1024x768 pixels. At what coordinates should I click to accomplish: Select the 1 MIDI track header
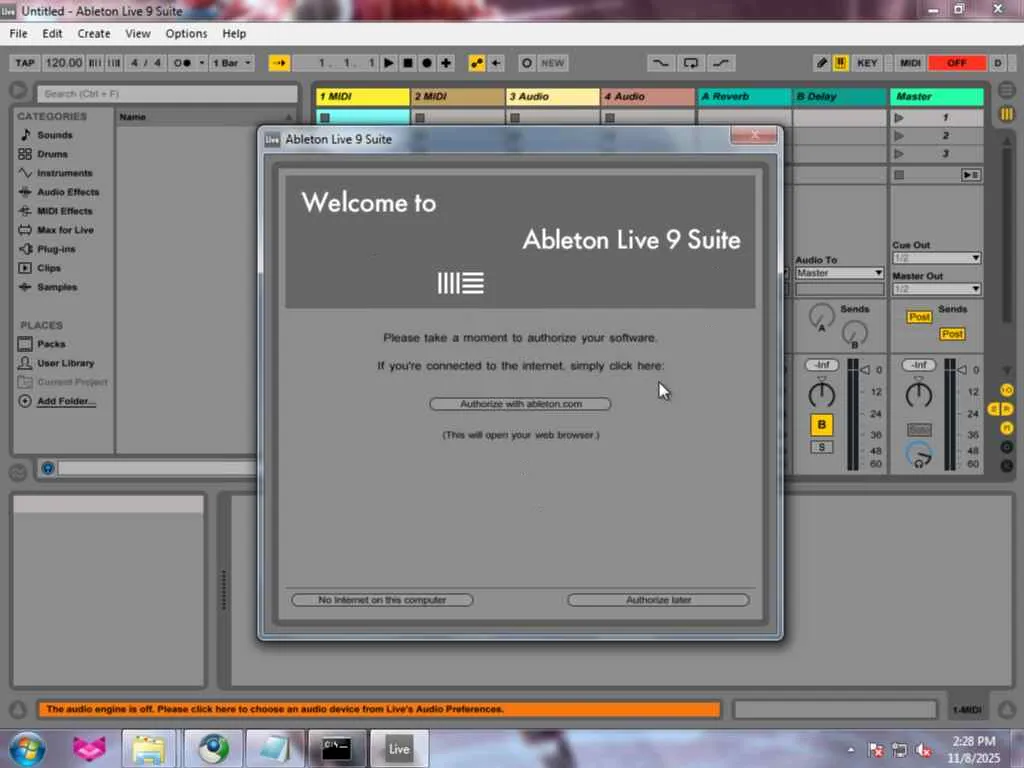362,97
